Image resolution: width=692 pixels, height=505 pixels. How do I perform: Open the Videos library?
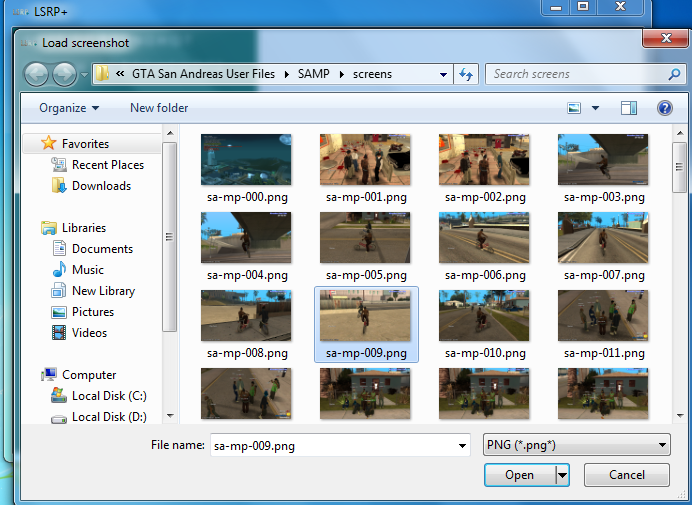click(x=89, y=333)
